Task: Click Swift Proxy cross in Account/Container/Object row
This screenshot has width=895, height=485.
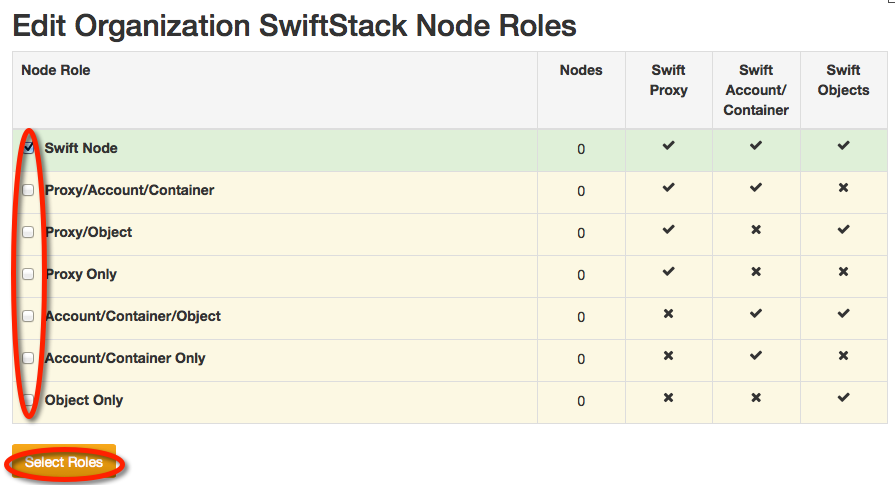Action: tap(668, 314)
